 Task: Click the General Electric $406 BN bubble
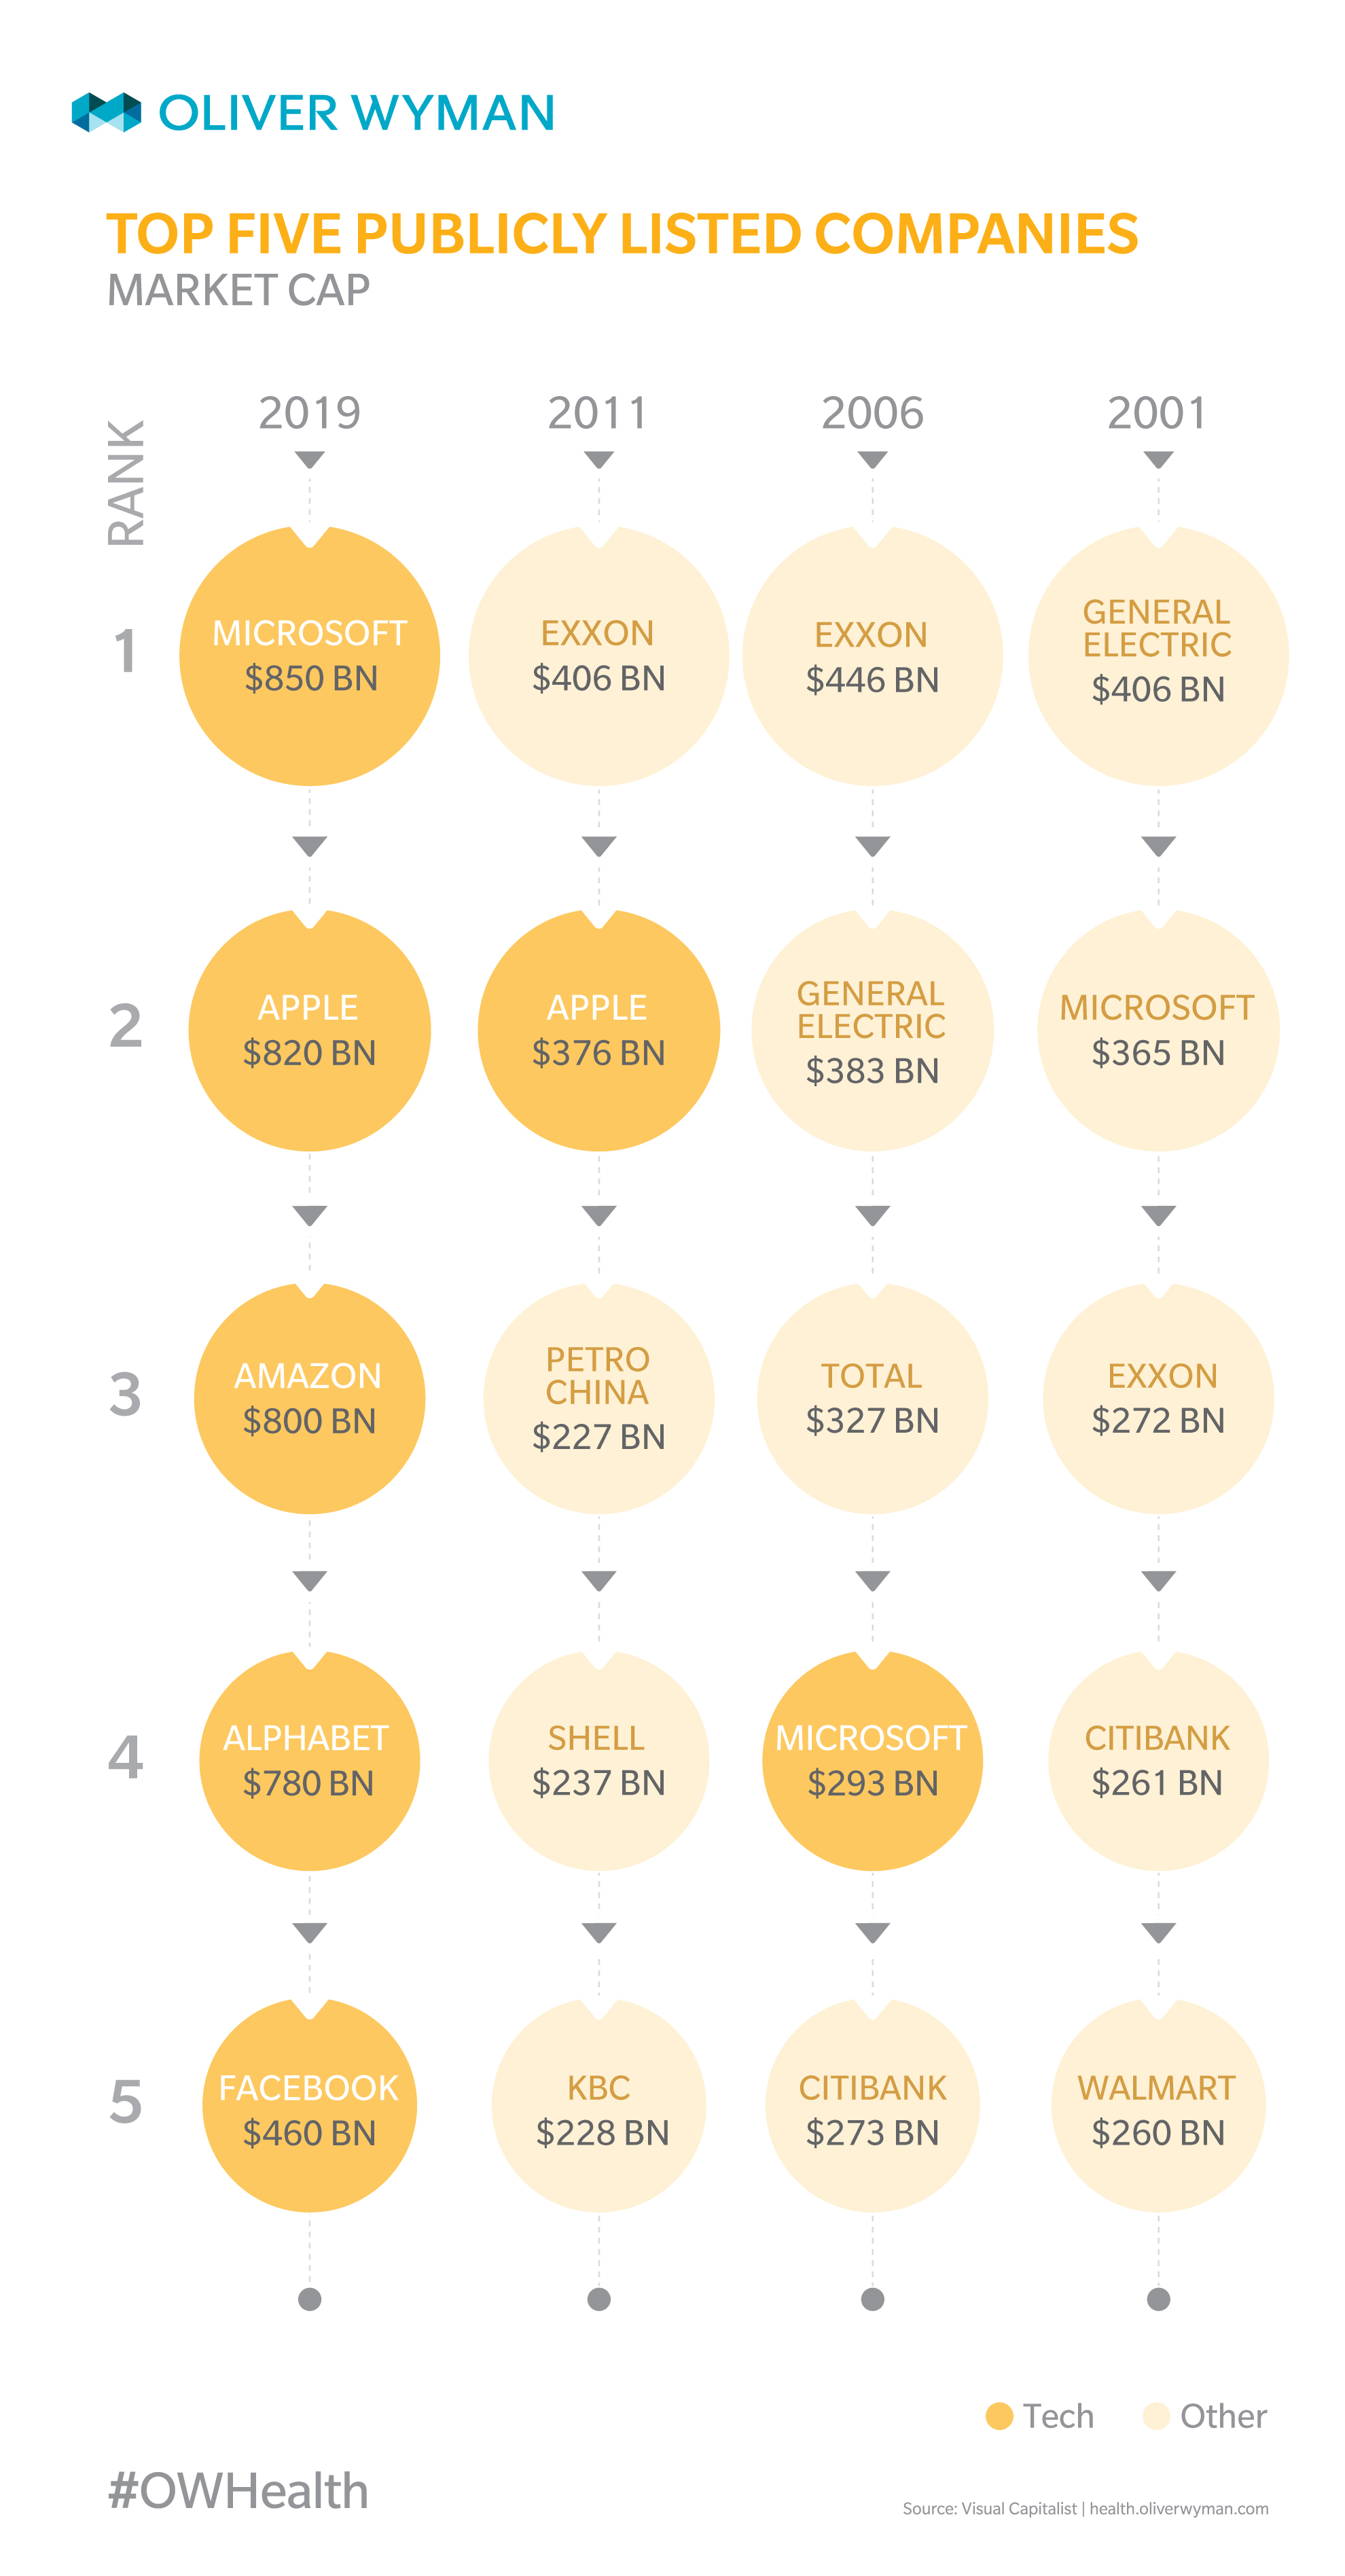[1158, 656]
